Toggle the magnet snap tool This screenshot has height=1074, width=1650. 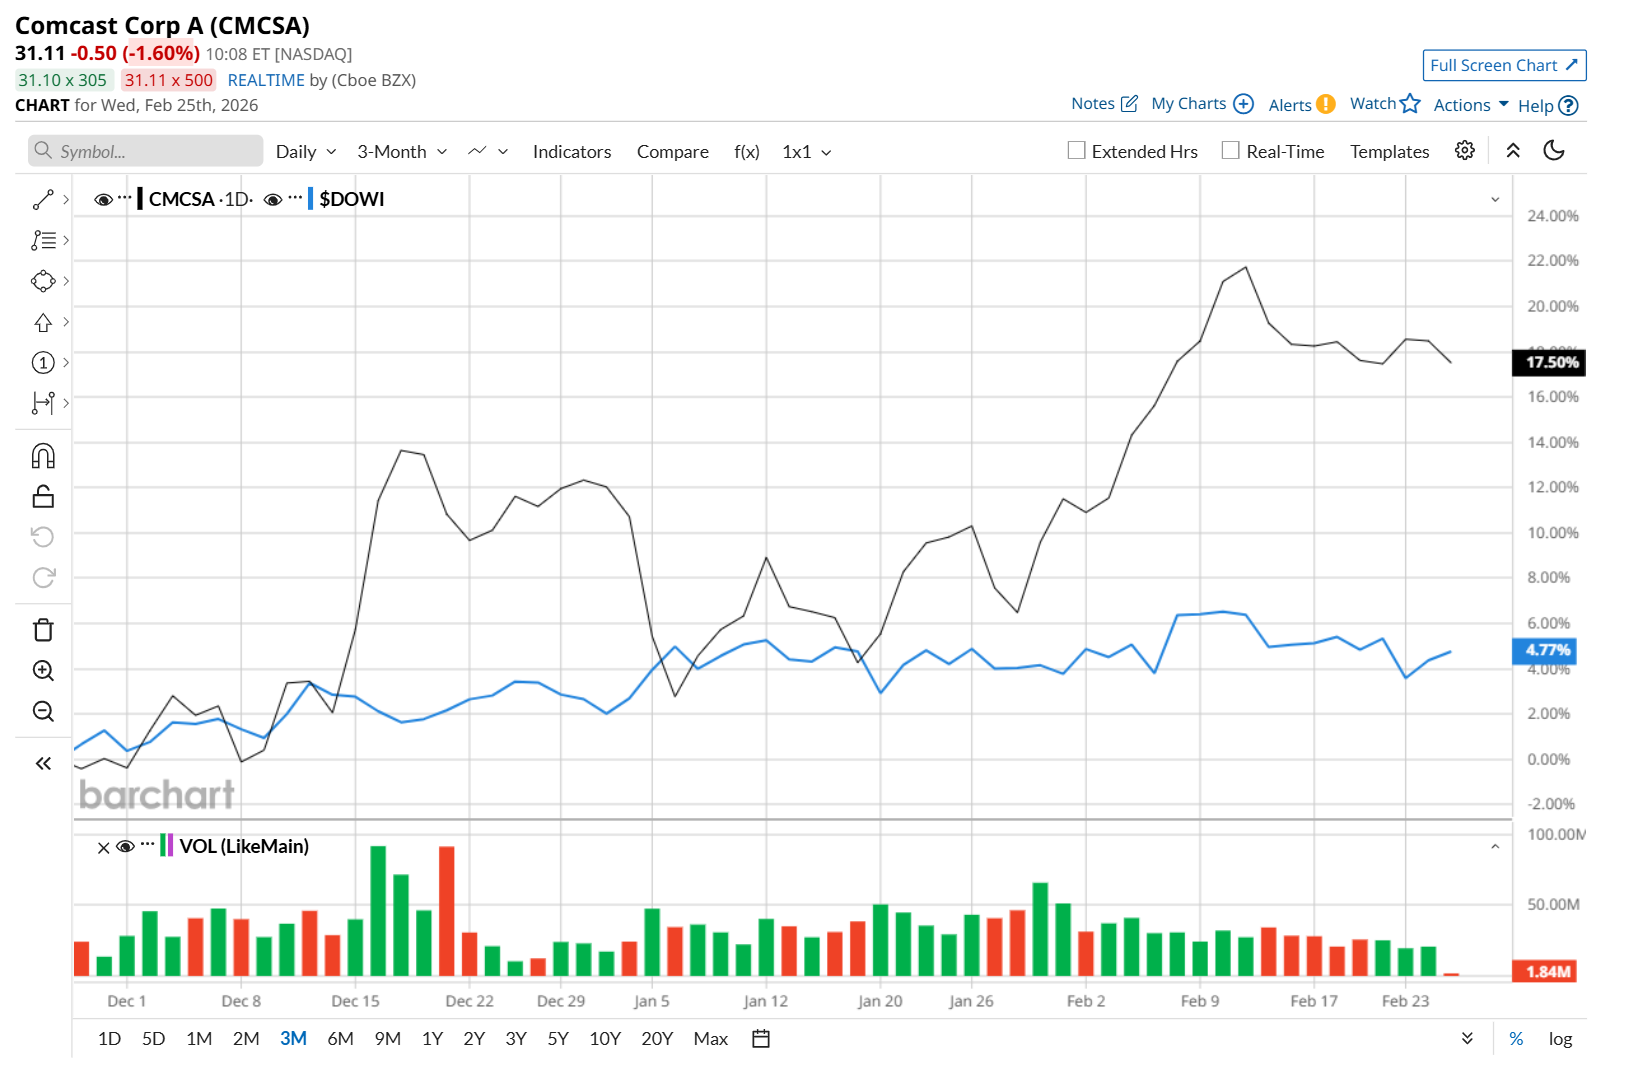click(x=43, y=456)
